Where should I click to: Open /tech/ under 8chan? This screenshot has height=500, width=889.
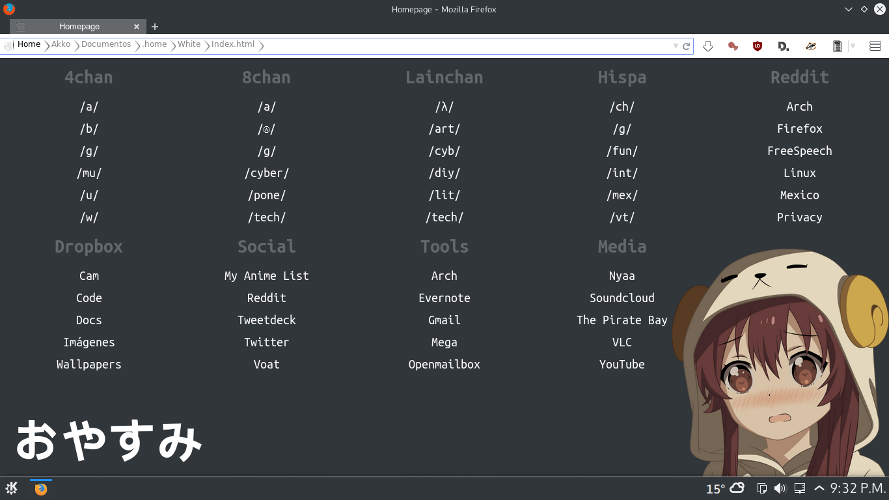266,217
